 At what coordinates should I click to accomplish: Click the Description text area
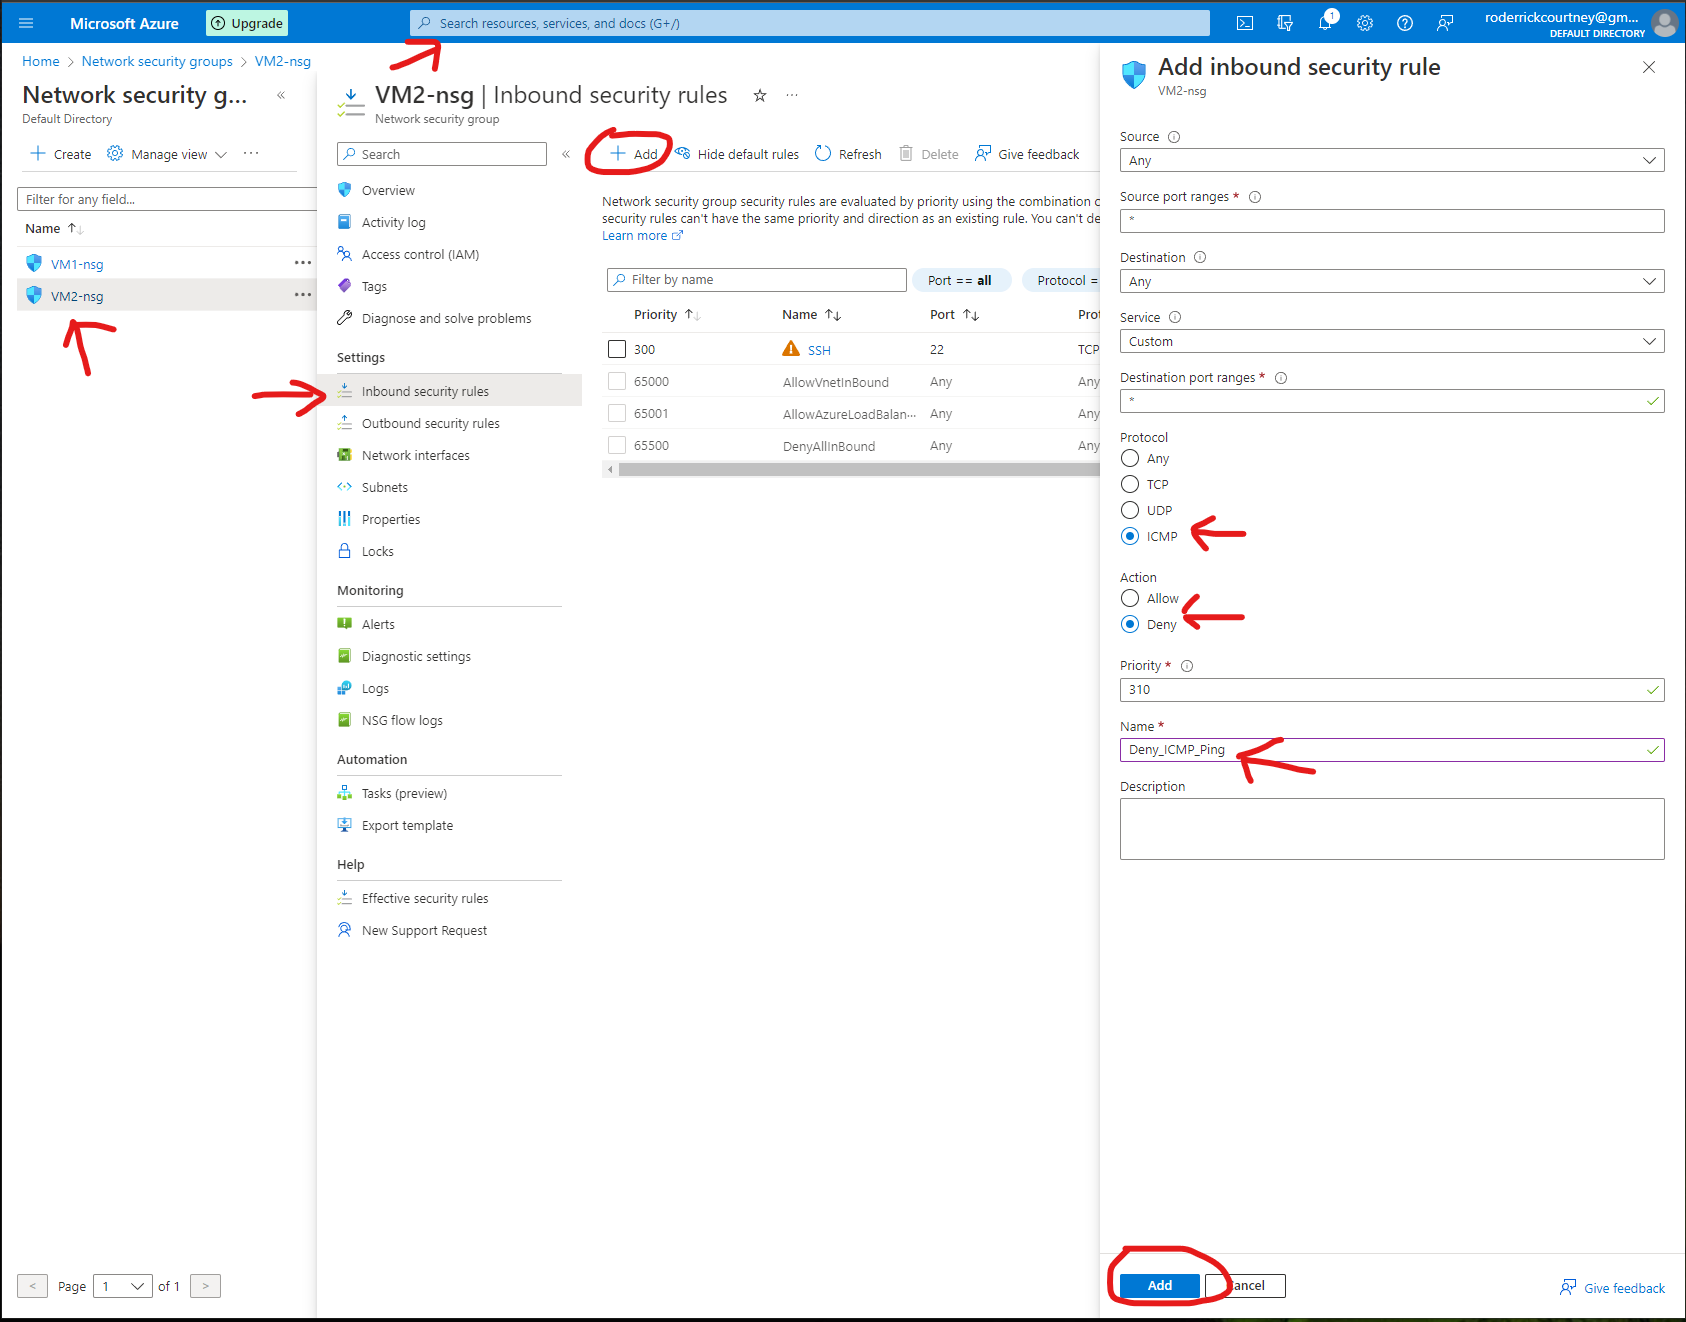[1392, 829]
